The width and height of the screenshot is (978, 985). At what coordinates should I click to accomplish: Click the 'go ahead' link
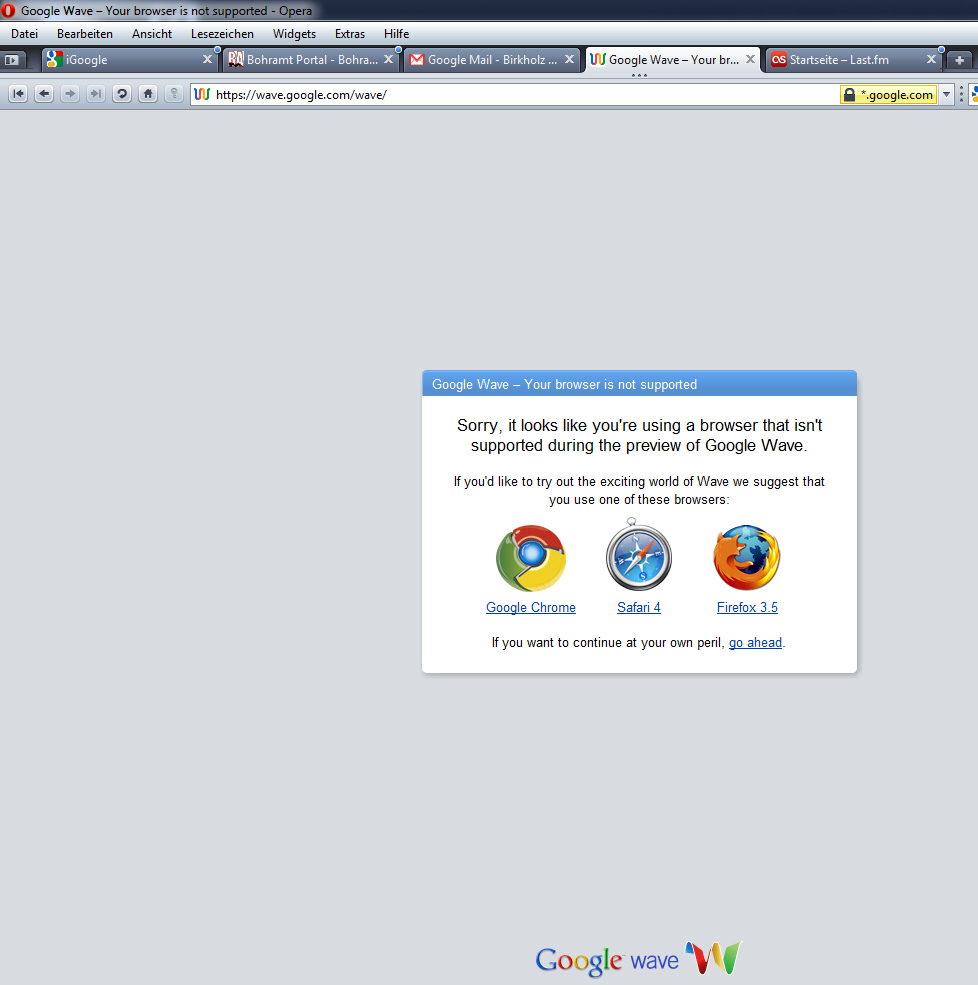coord(755,643)
